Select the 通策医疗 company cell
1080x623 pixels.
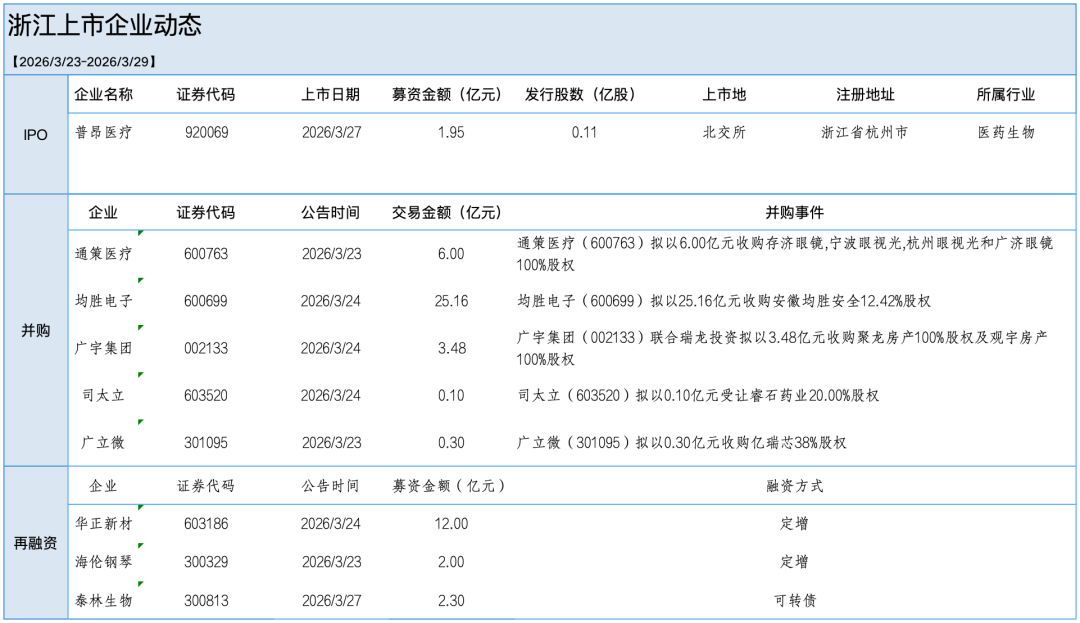pos(103,254)
